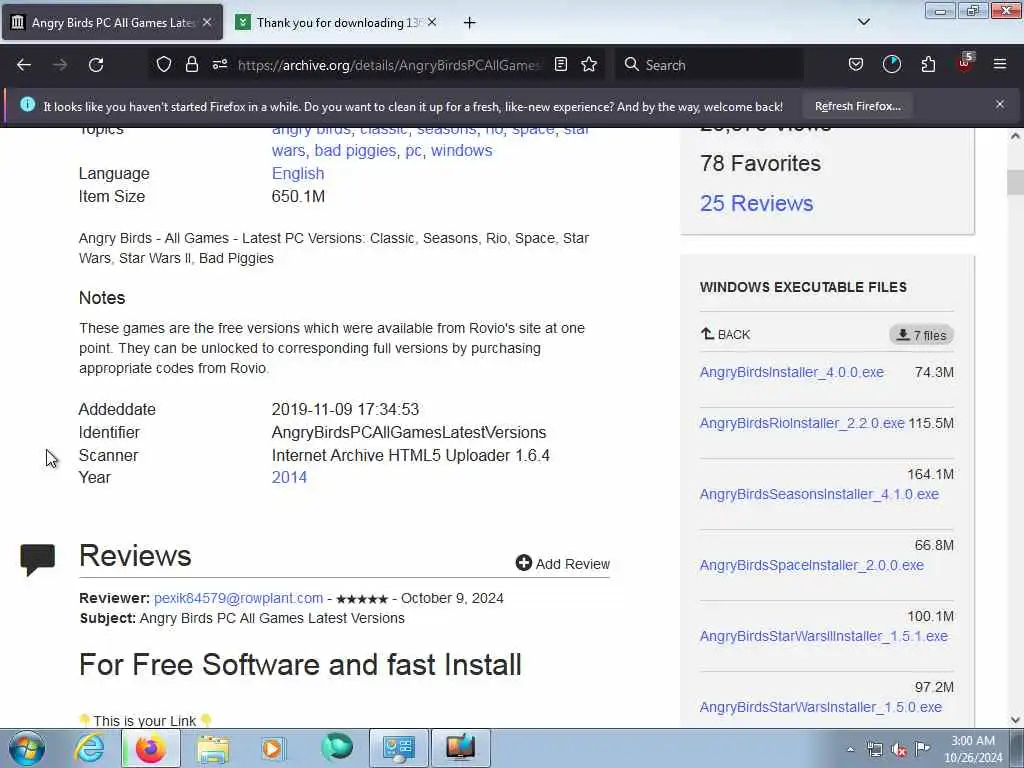Image resolution: width=1024 pixels, height=768 pixels.
Task: Open reviewer pexik84579@rowplant.com link
Action: [238, 598]
